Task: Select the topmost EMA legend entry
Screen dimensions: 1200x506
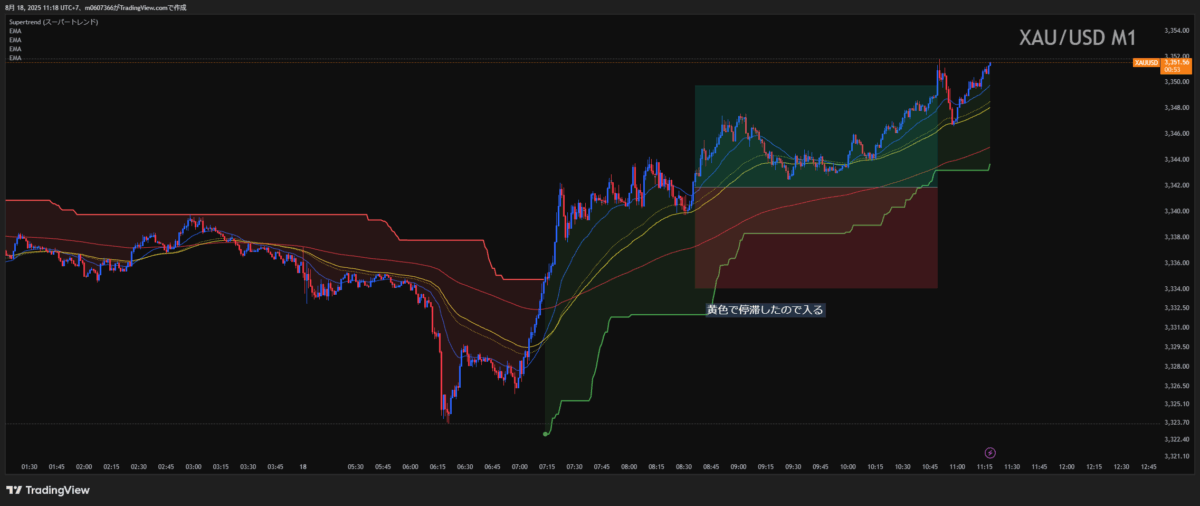Action: click(x=15, y=31)
